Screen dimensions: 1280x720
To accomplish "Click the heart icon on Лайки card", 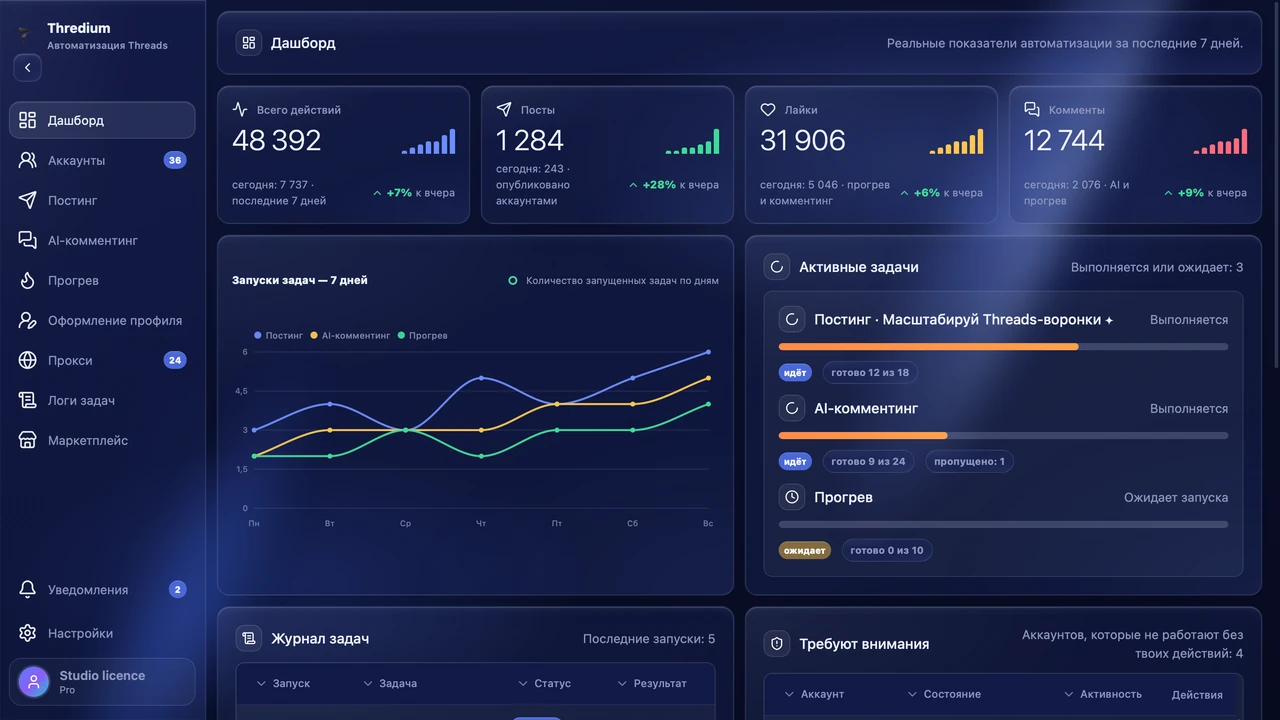I will (x=768, y=110).
